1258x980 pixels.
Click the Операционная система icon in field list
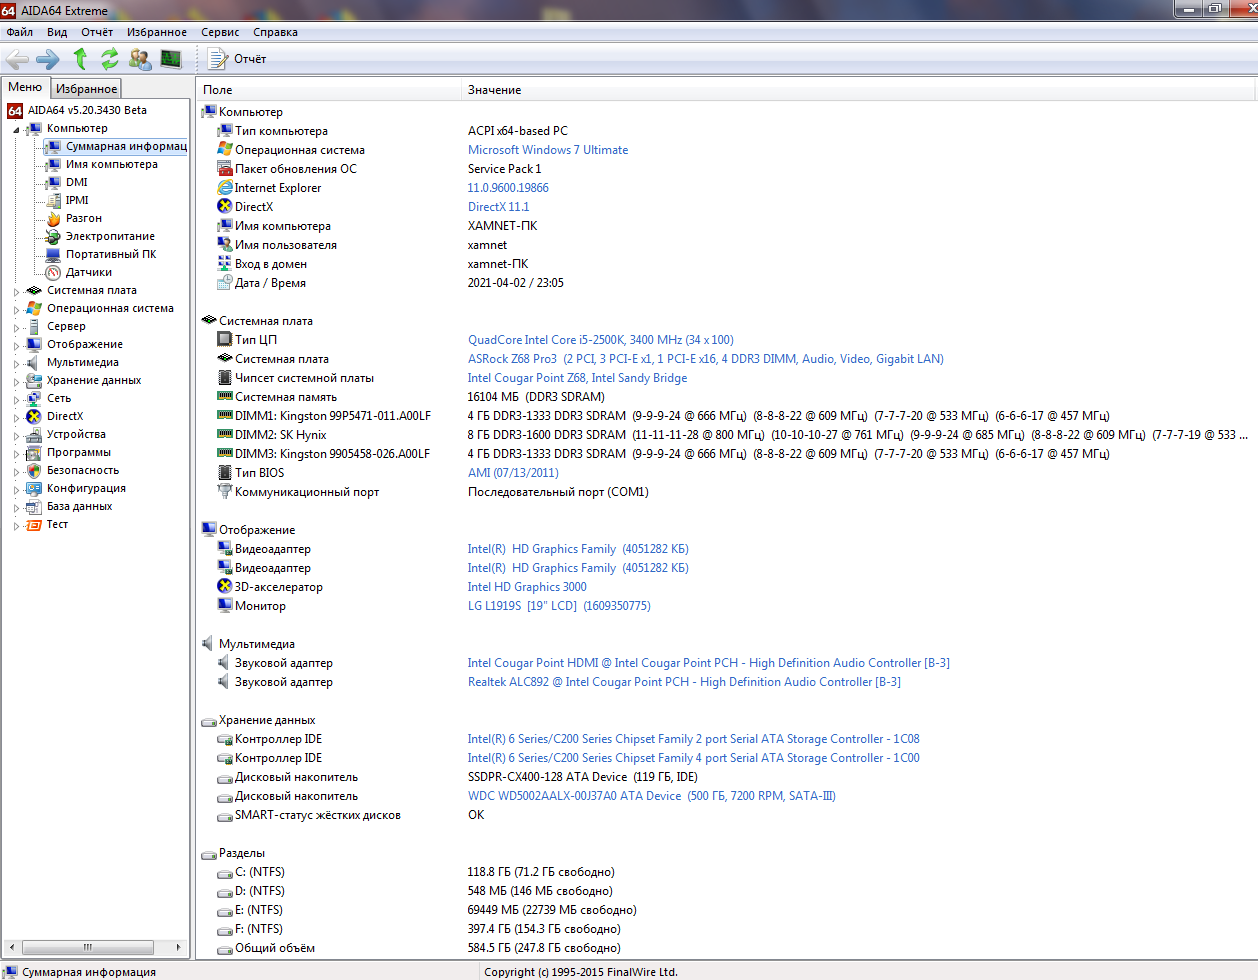225,149
